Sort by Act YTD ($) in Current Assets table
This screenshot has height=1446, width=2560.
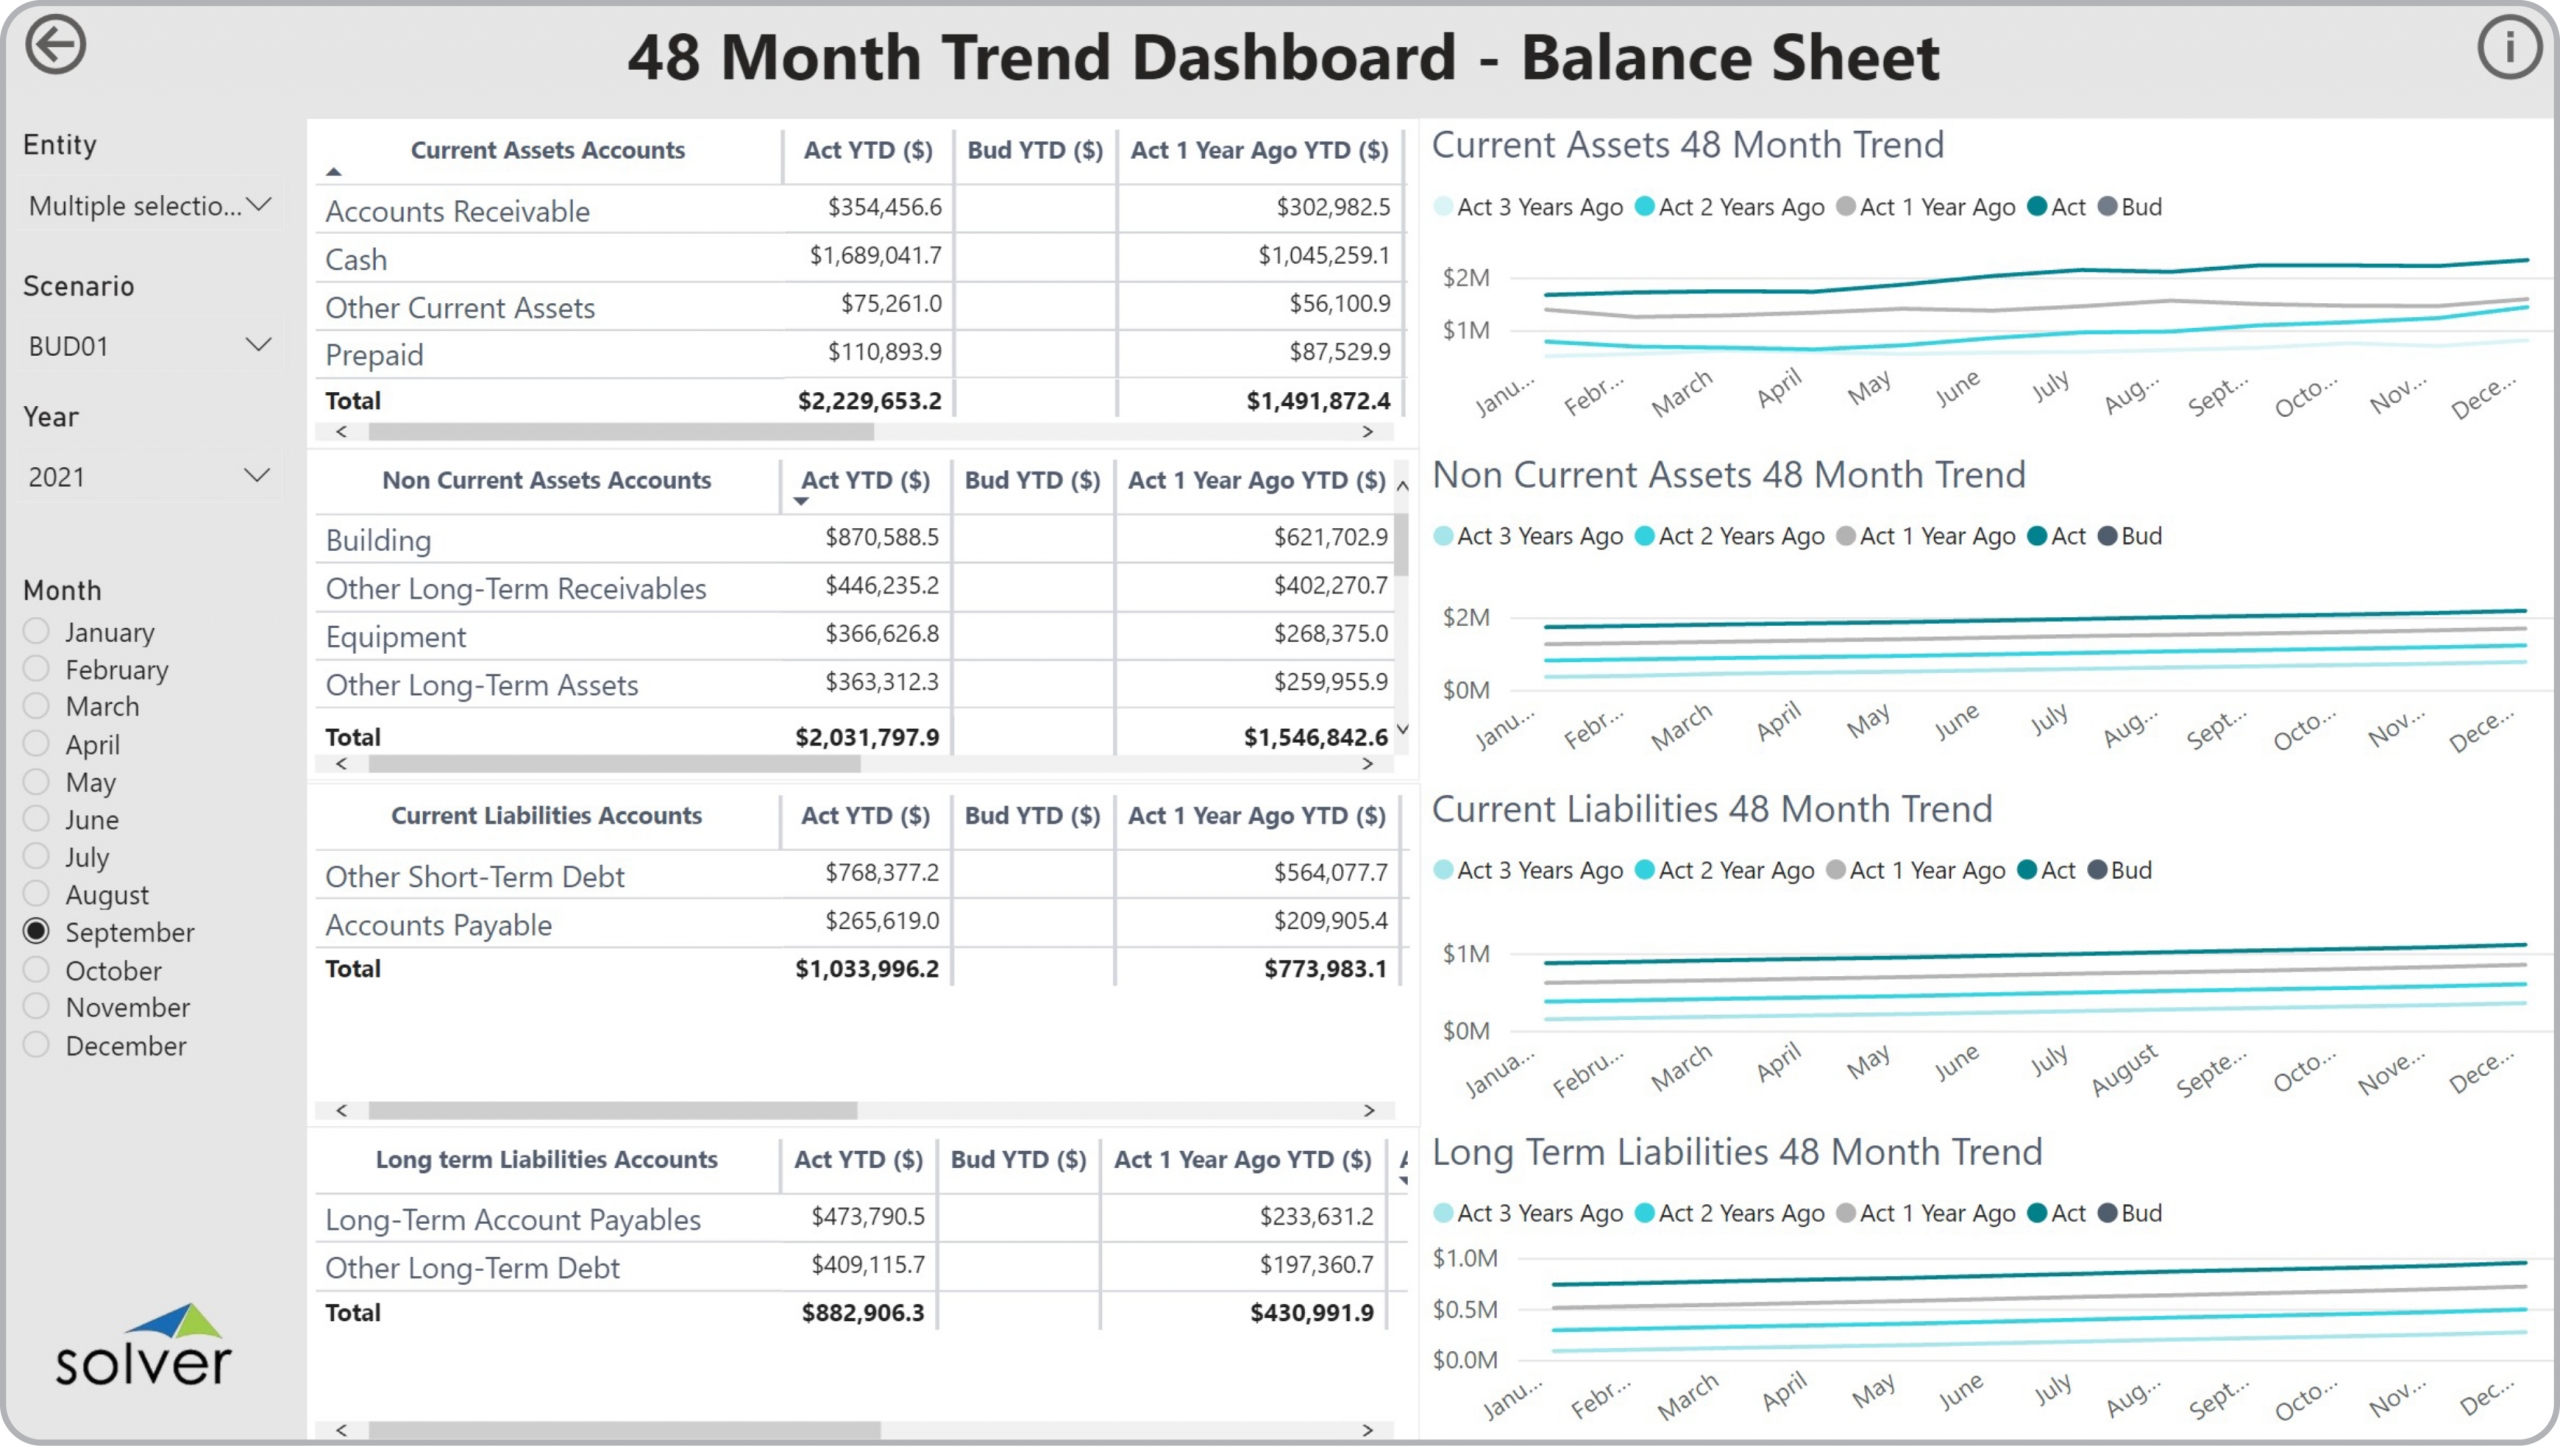coord(867,150)
